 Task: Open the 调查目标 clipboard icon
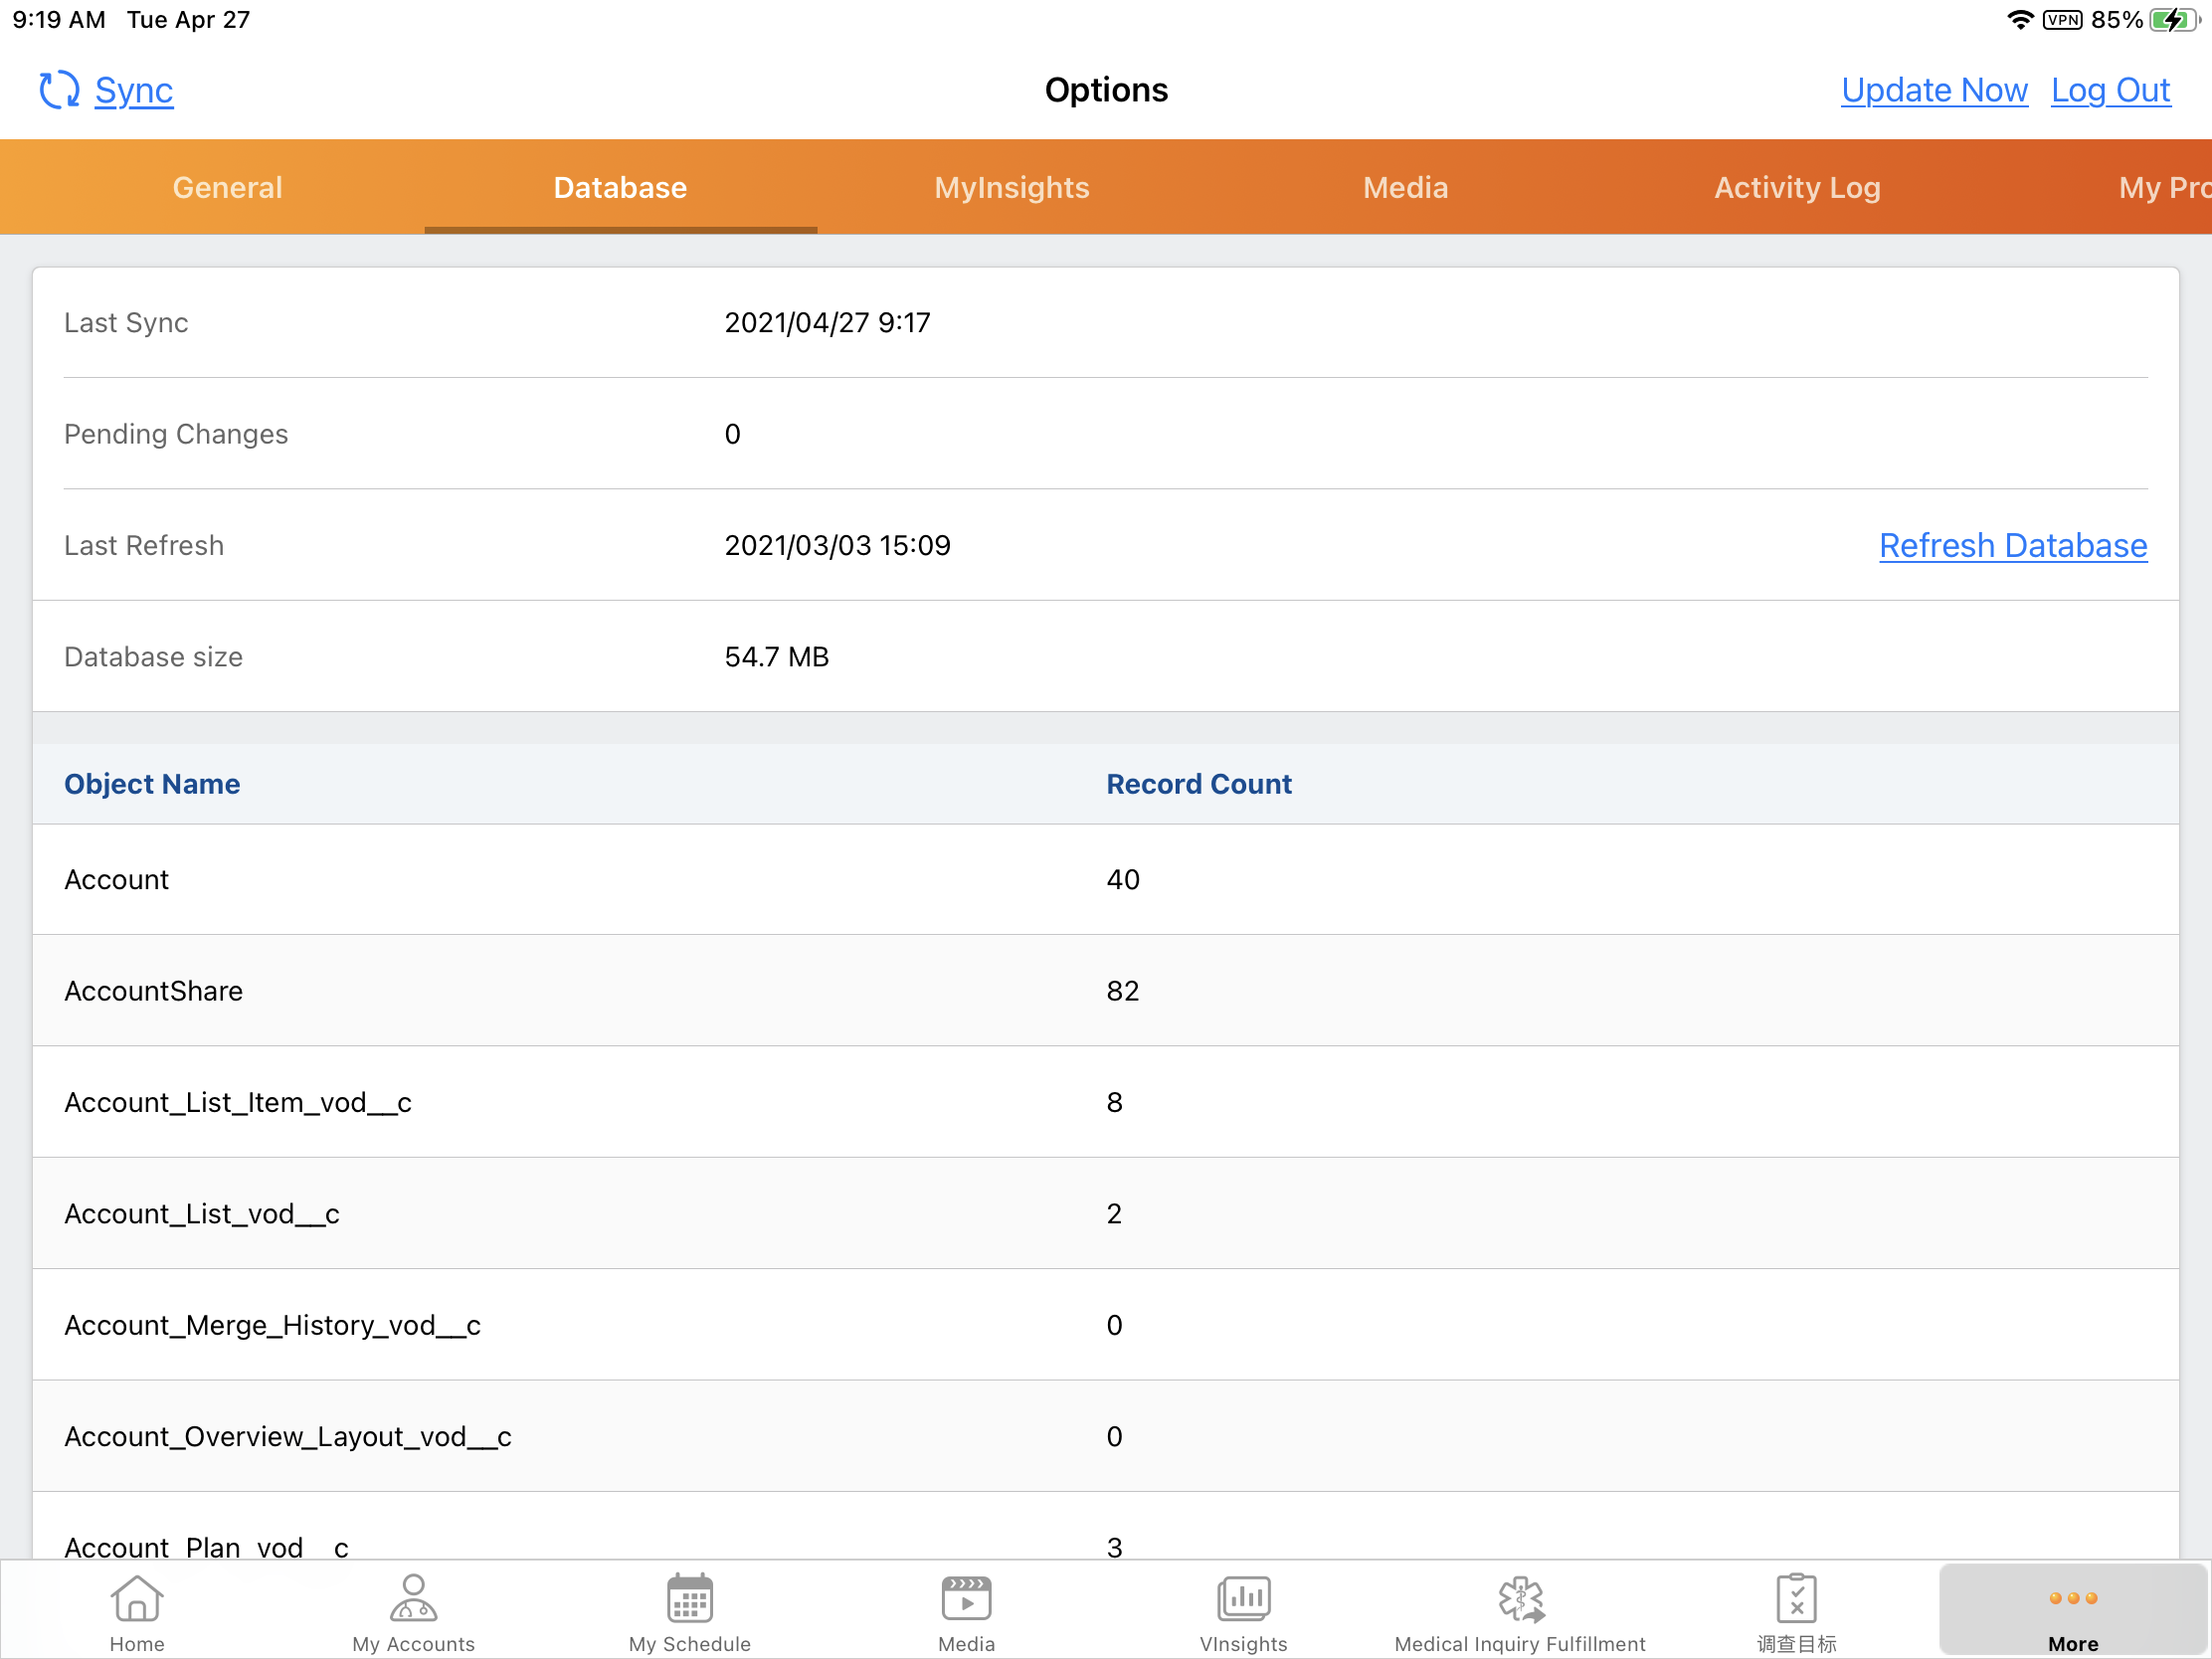pos(1796,1598)
